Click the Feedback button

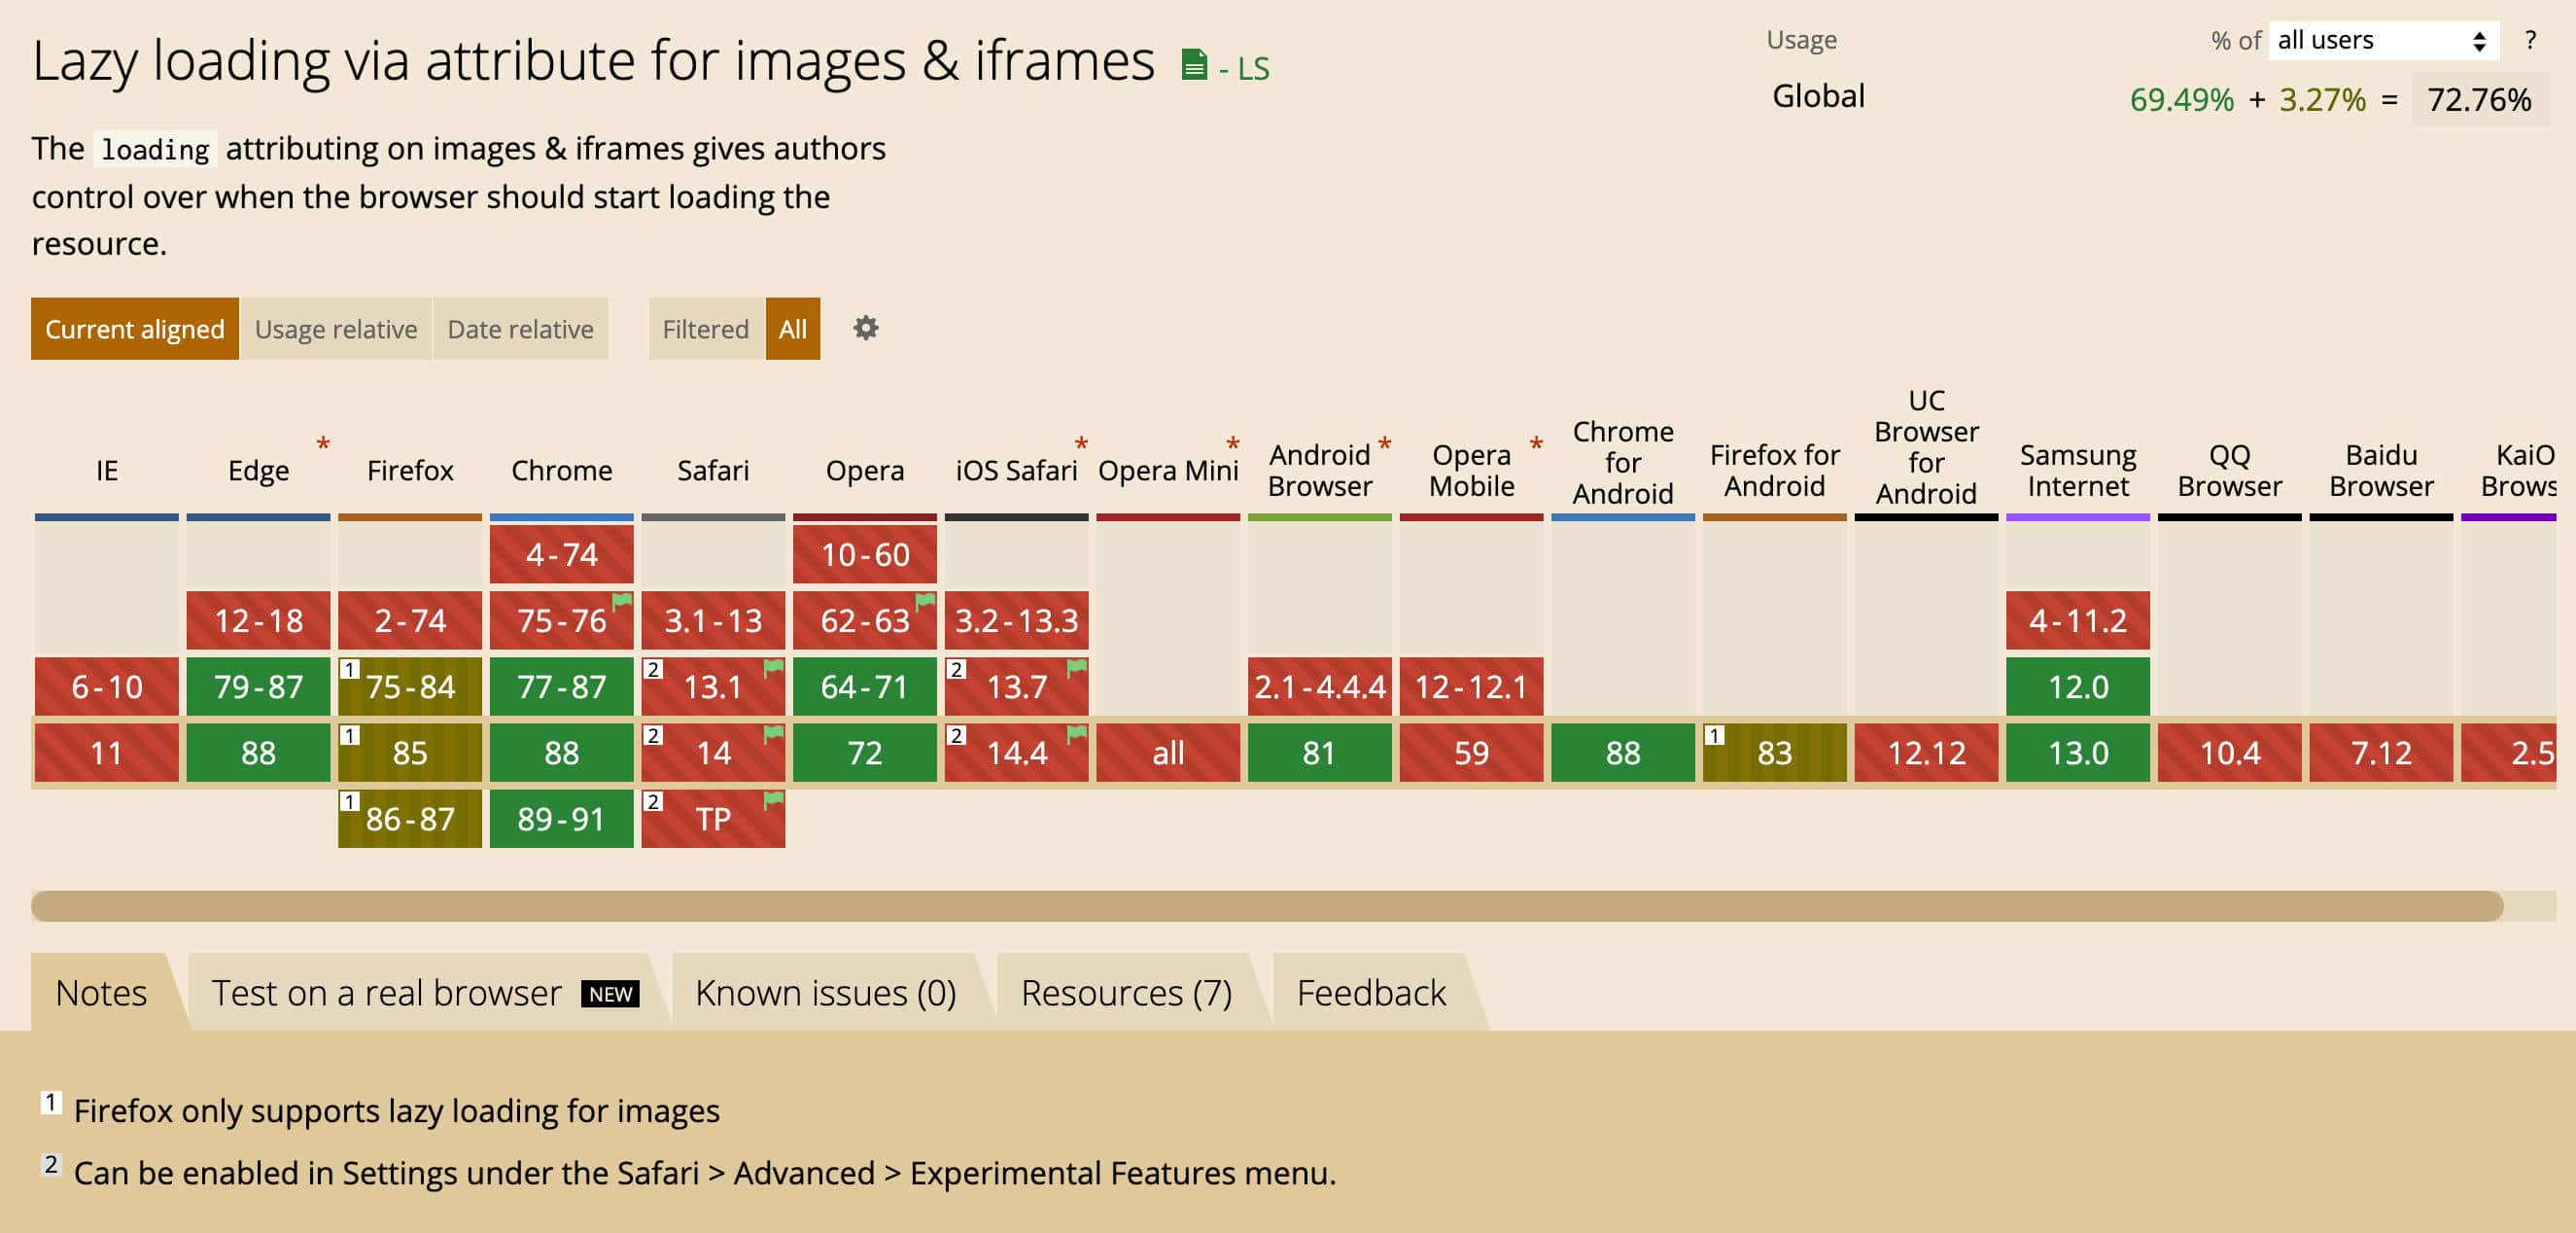click(x=1371, y=990)
